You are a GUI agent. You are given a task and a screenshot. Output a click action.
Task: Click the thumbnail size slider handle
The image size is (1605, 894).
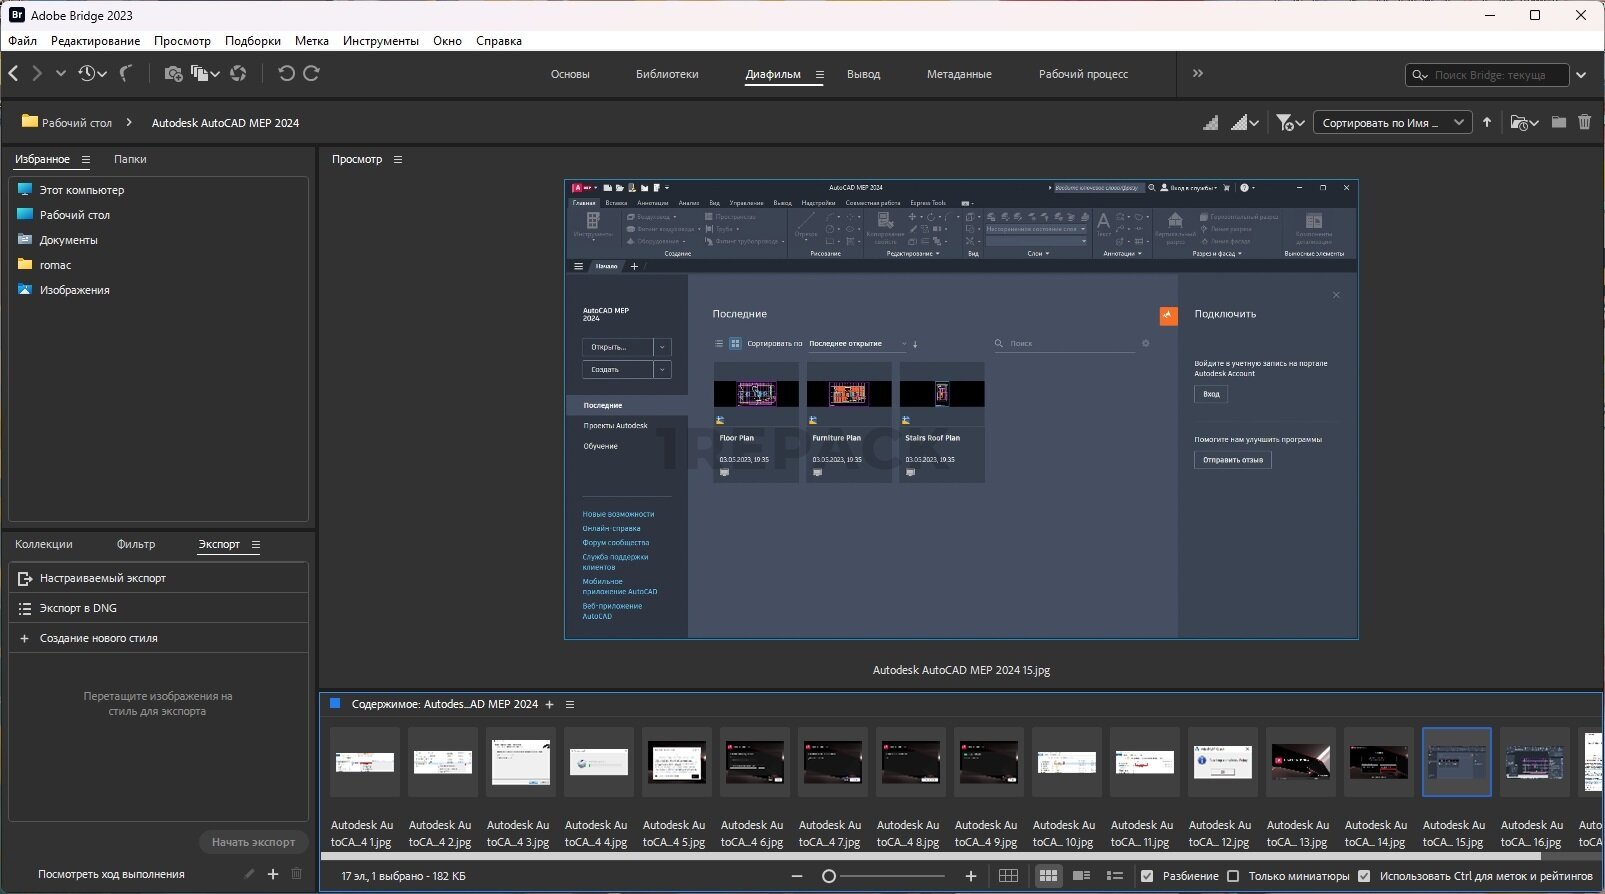pos(829,876)
